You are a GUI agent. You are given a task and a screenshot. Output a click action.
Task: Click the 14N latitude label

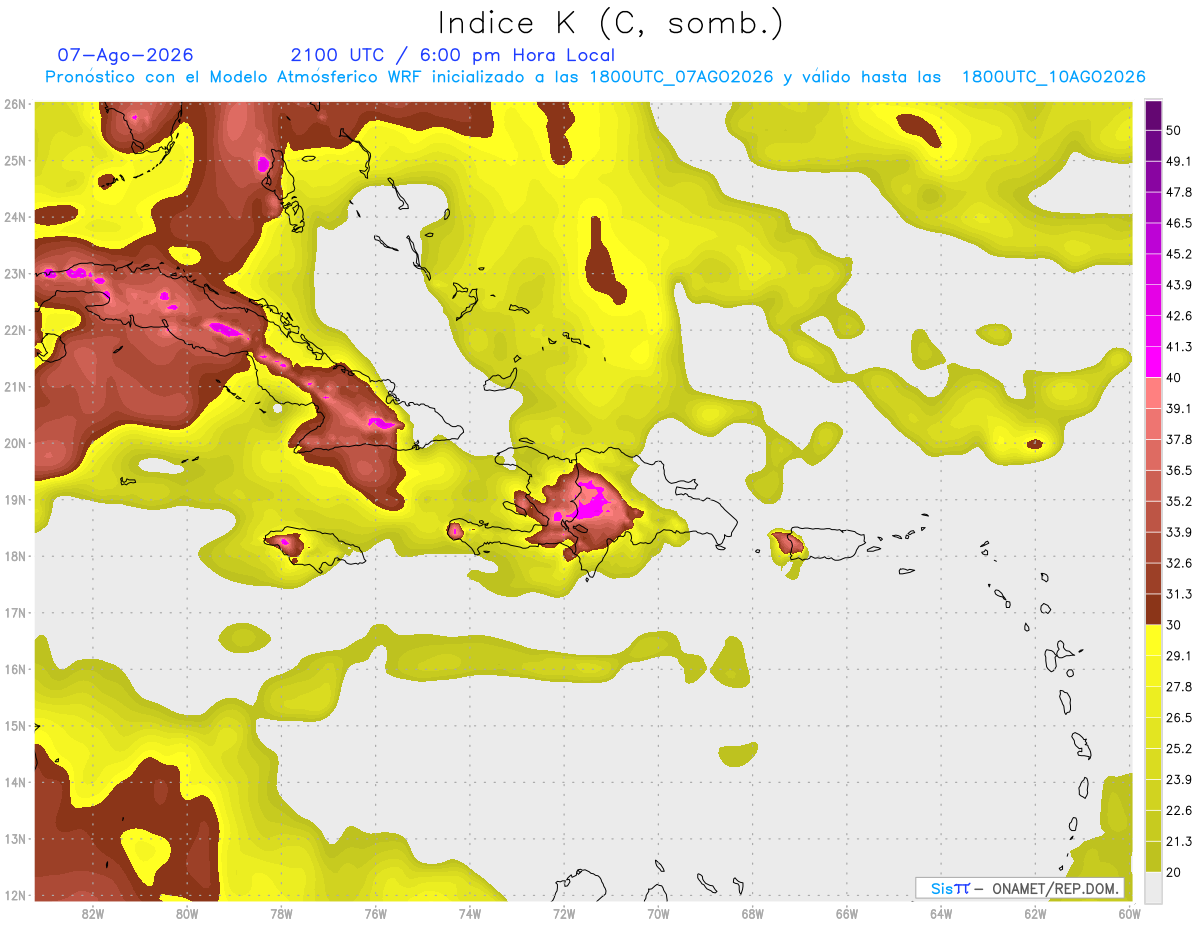point(14,782)
